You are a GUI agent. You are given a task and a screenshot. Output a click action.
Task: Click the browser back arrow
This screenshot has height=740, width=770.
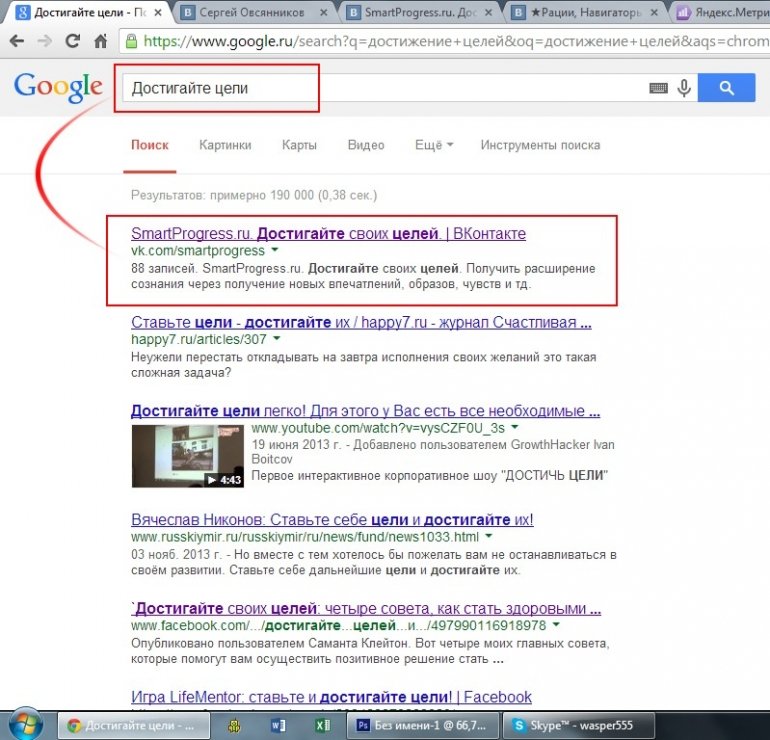(x=18, y=42)
